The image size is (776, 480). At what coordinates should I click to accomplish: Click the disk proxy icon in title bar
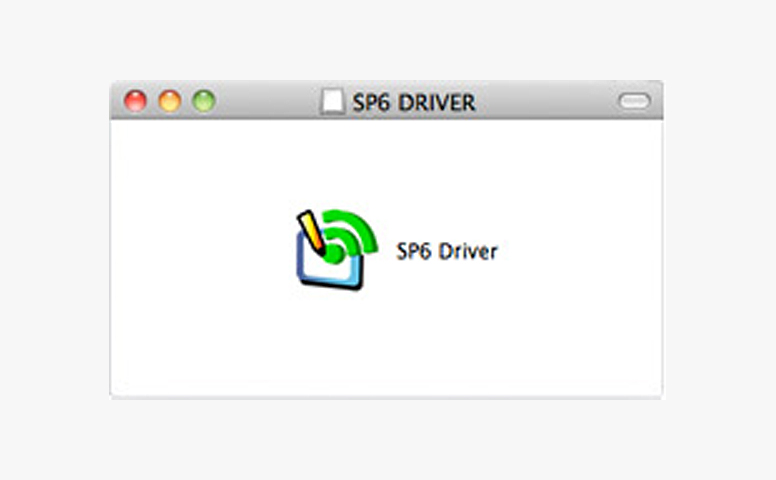tap(331, 101)
